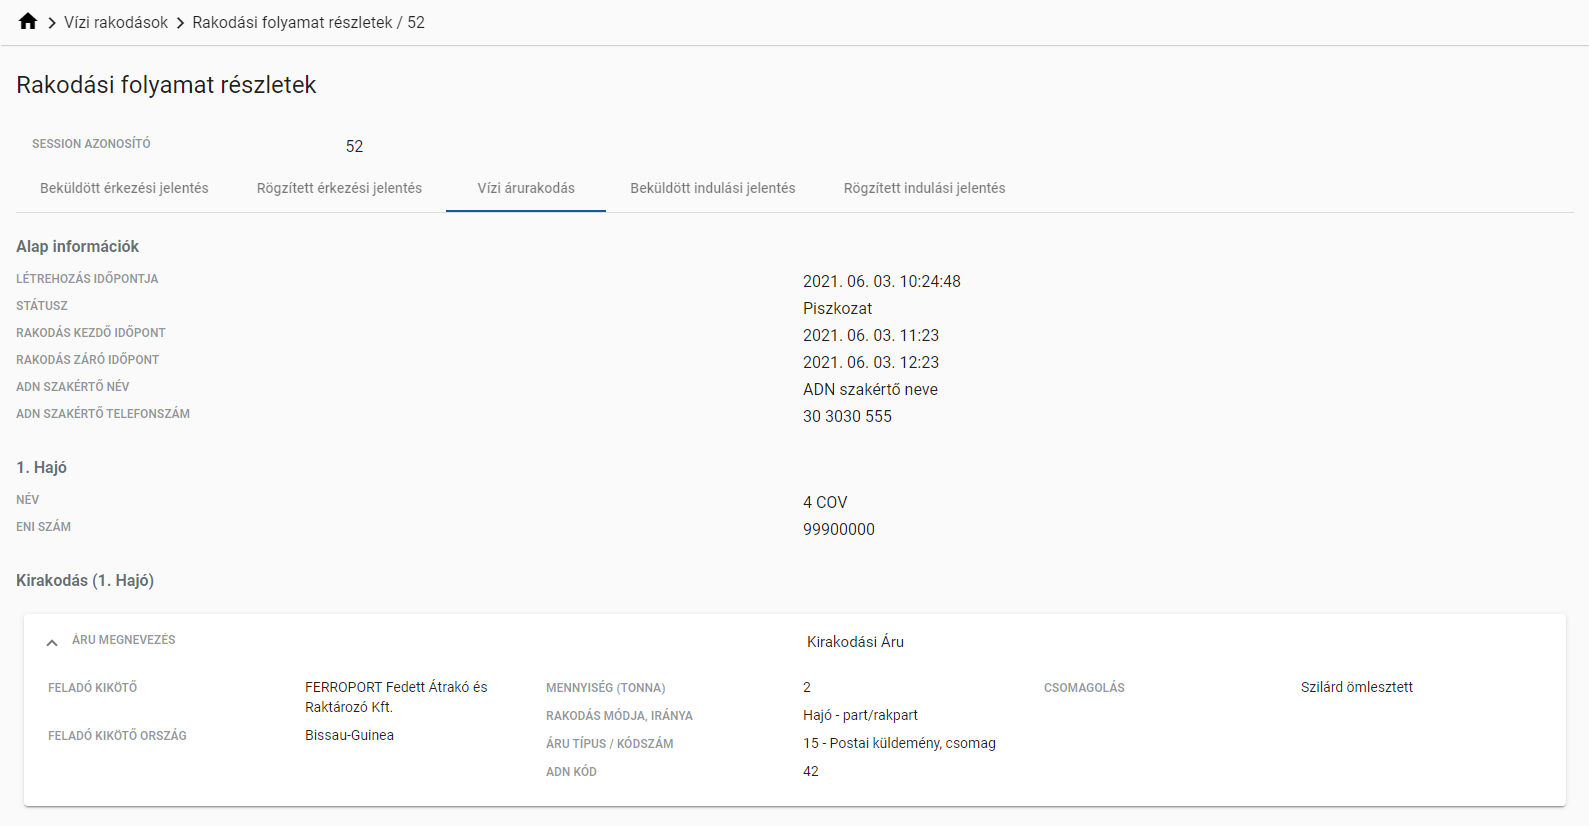Viewport: 1589px width, 826px height.
Task: Open the Rögzített indulási jelentés tab
Action: click(924, 188)
